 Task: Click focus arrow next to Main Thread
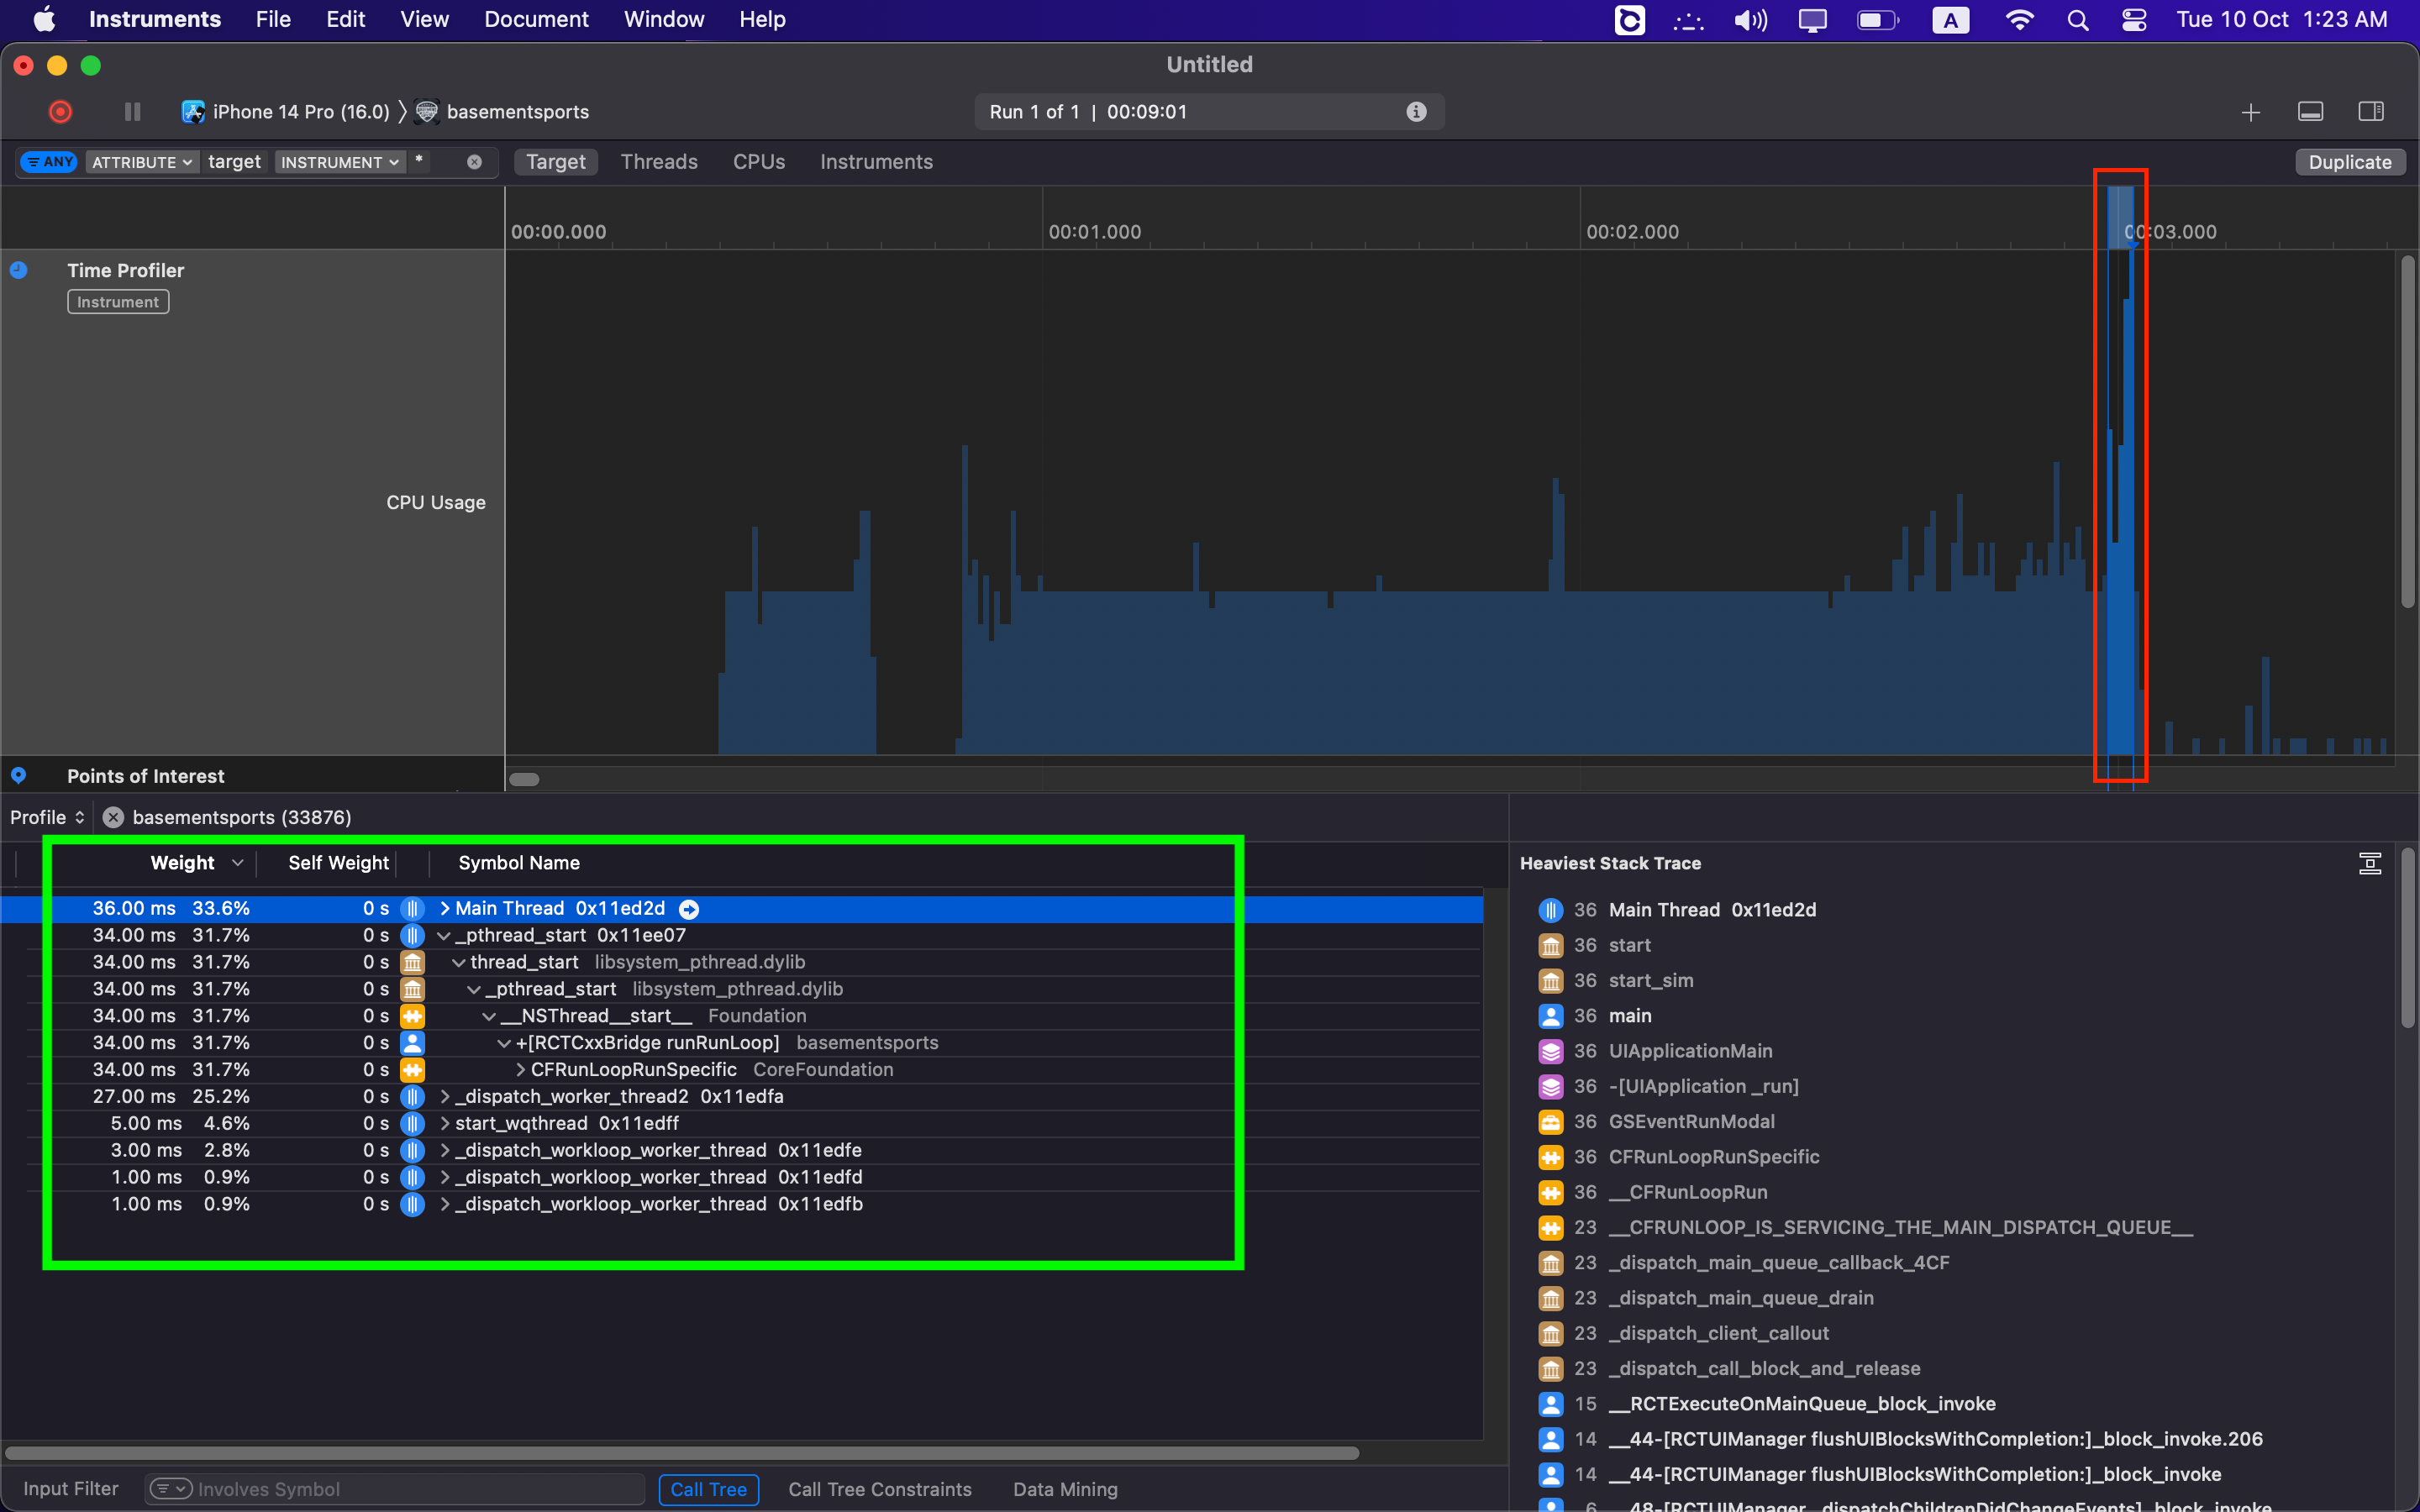point(689,909)
